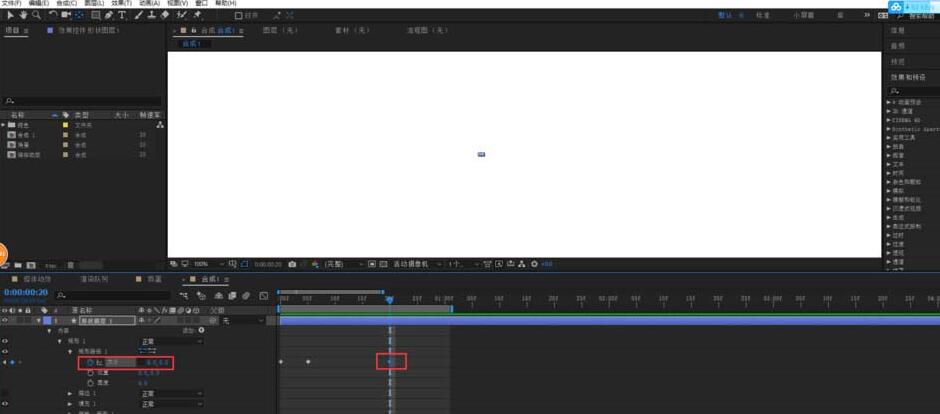Viewport: 940px width, 414px height.
Task: Collapse the 矩形 1 group
Action: pyautogui.click(x=59, y=341)
